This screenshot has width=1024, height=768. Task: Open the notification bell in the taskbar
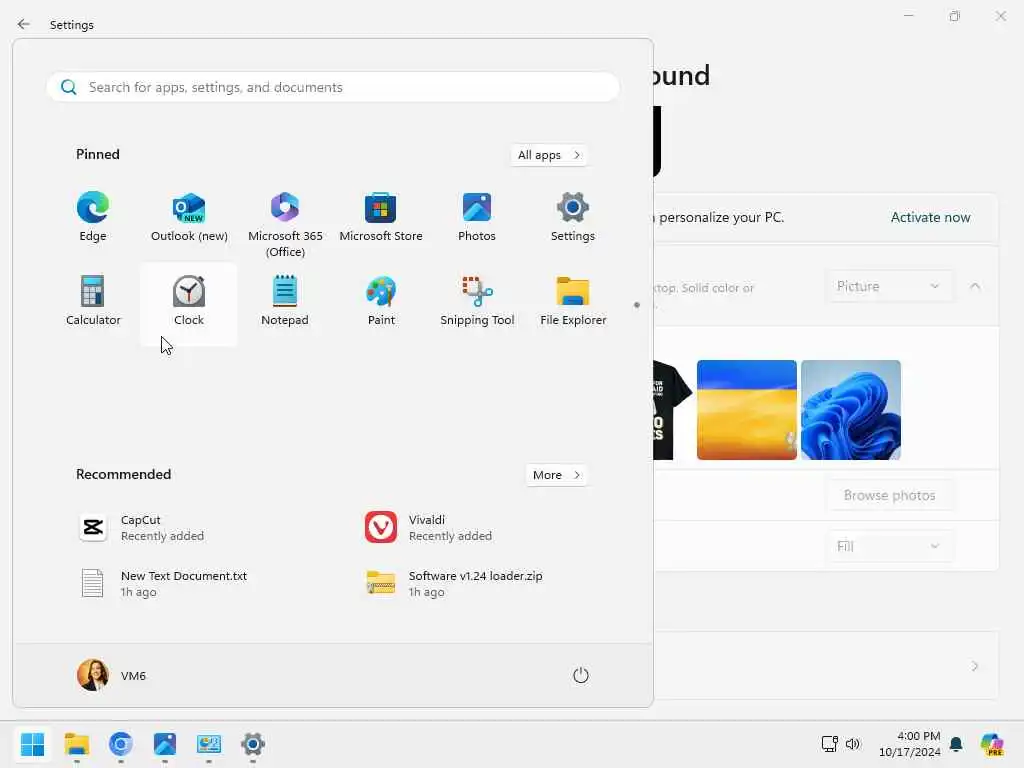tap(956, 744)
